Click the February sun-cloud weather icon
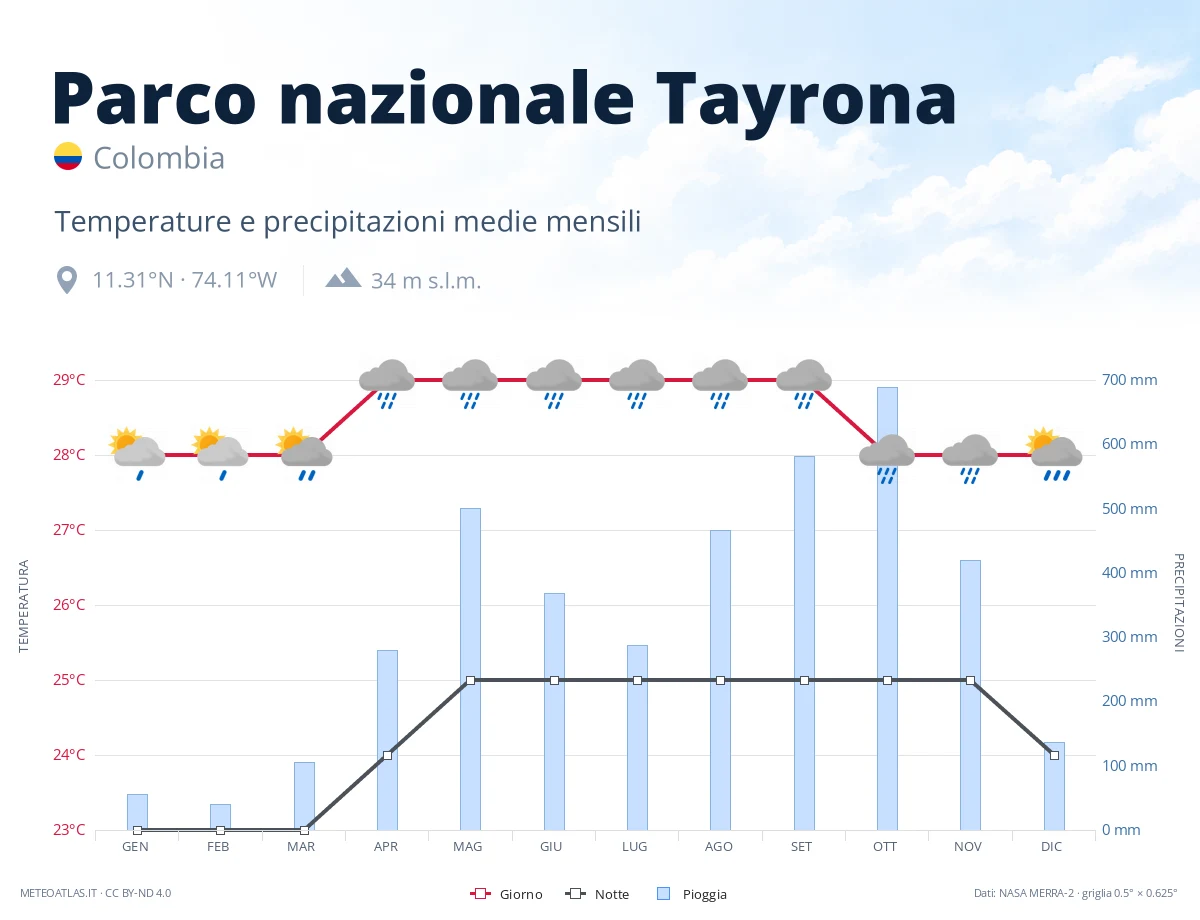This screenshot has width=1200, height=920. click(221, 454)
